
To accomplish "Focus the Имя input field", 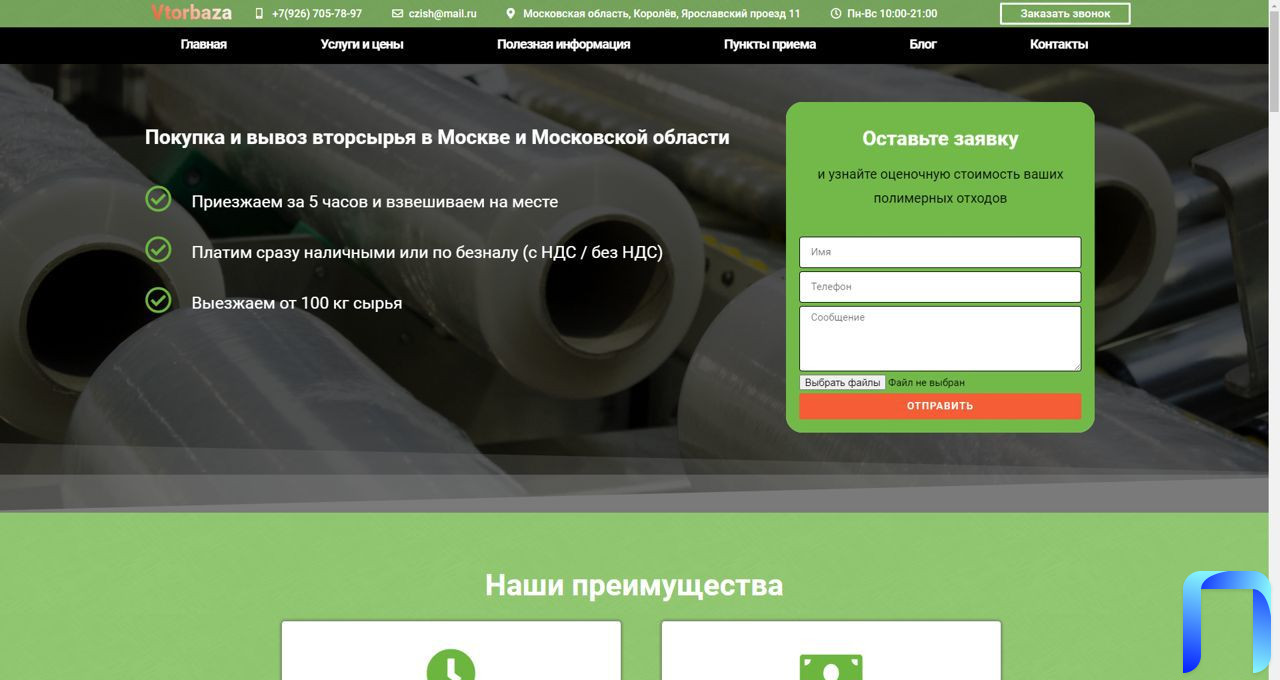I will [940, 252].
